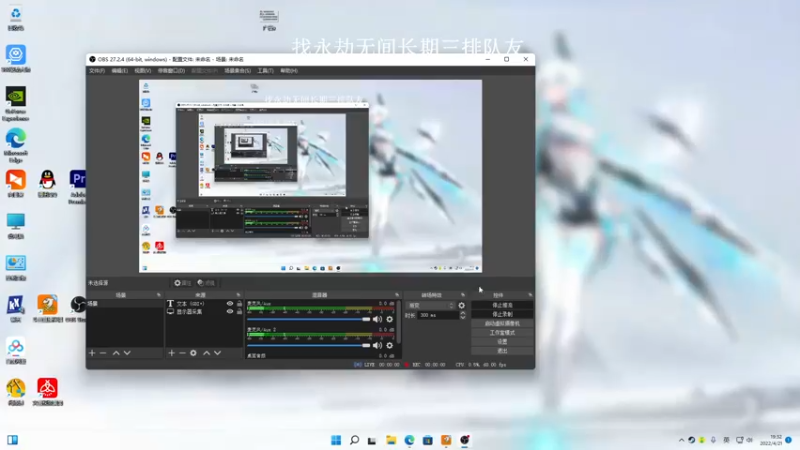
Task: Click the Exit button in Controls
Action: tap(503, 351)
